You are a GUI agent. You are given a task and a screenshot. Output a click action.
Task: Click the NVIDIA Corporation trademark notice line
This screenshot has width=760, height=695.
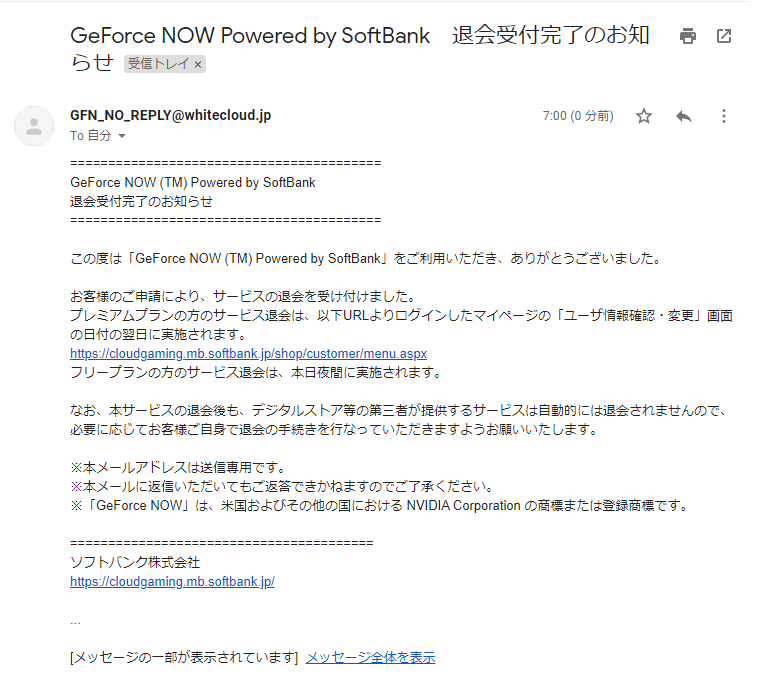click(x=380, y=506)
